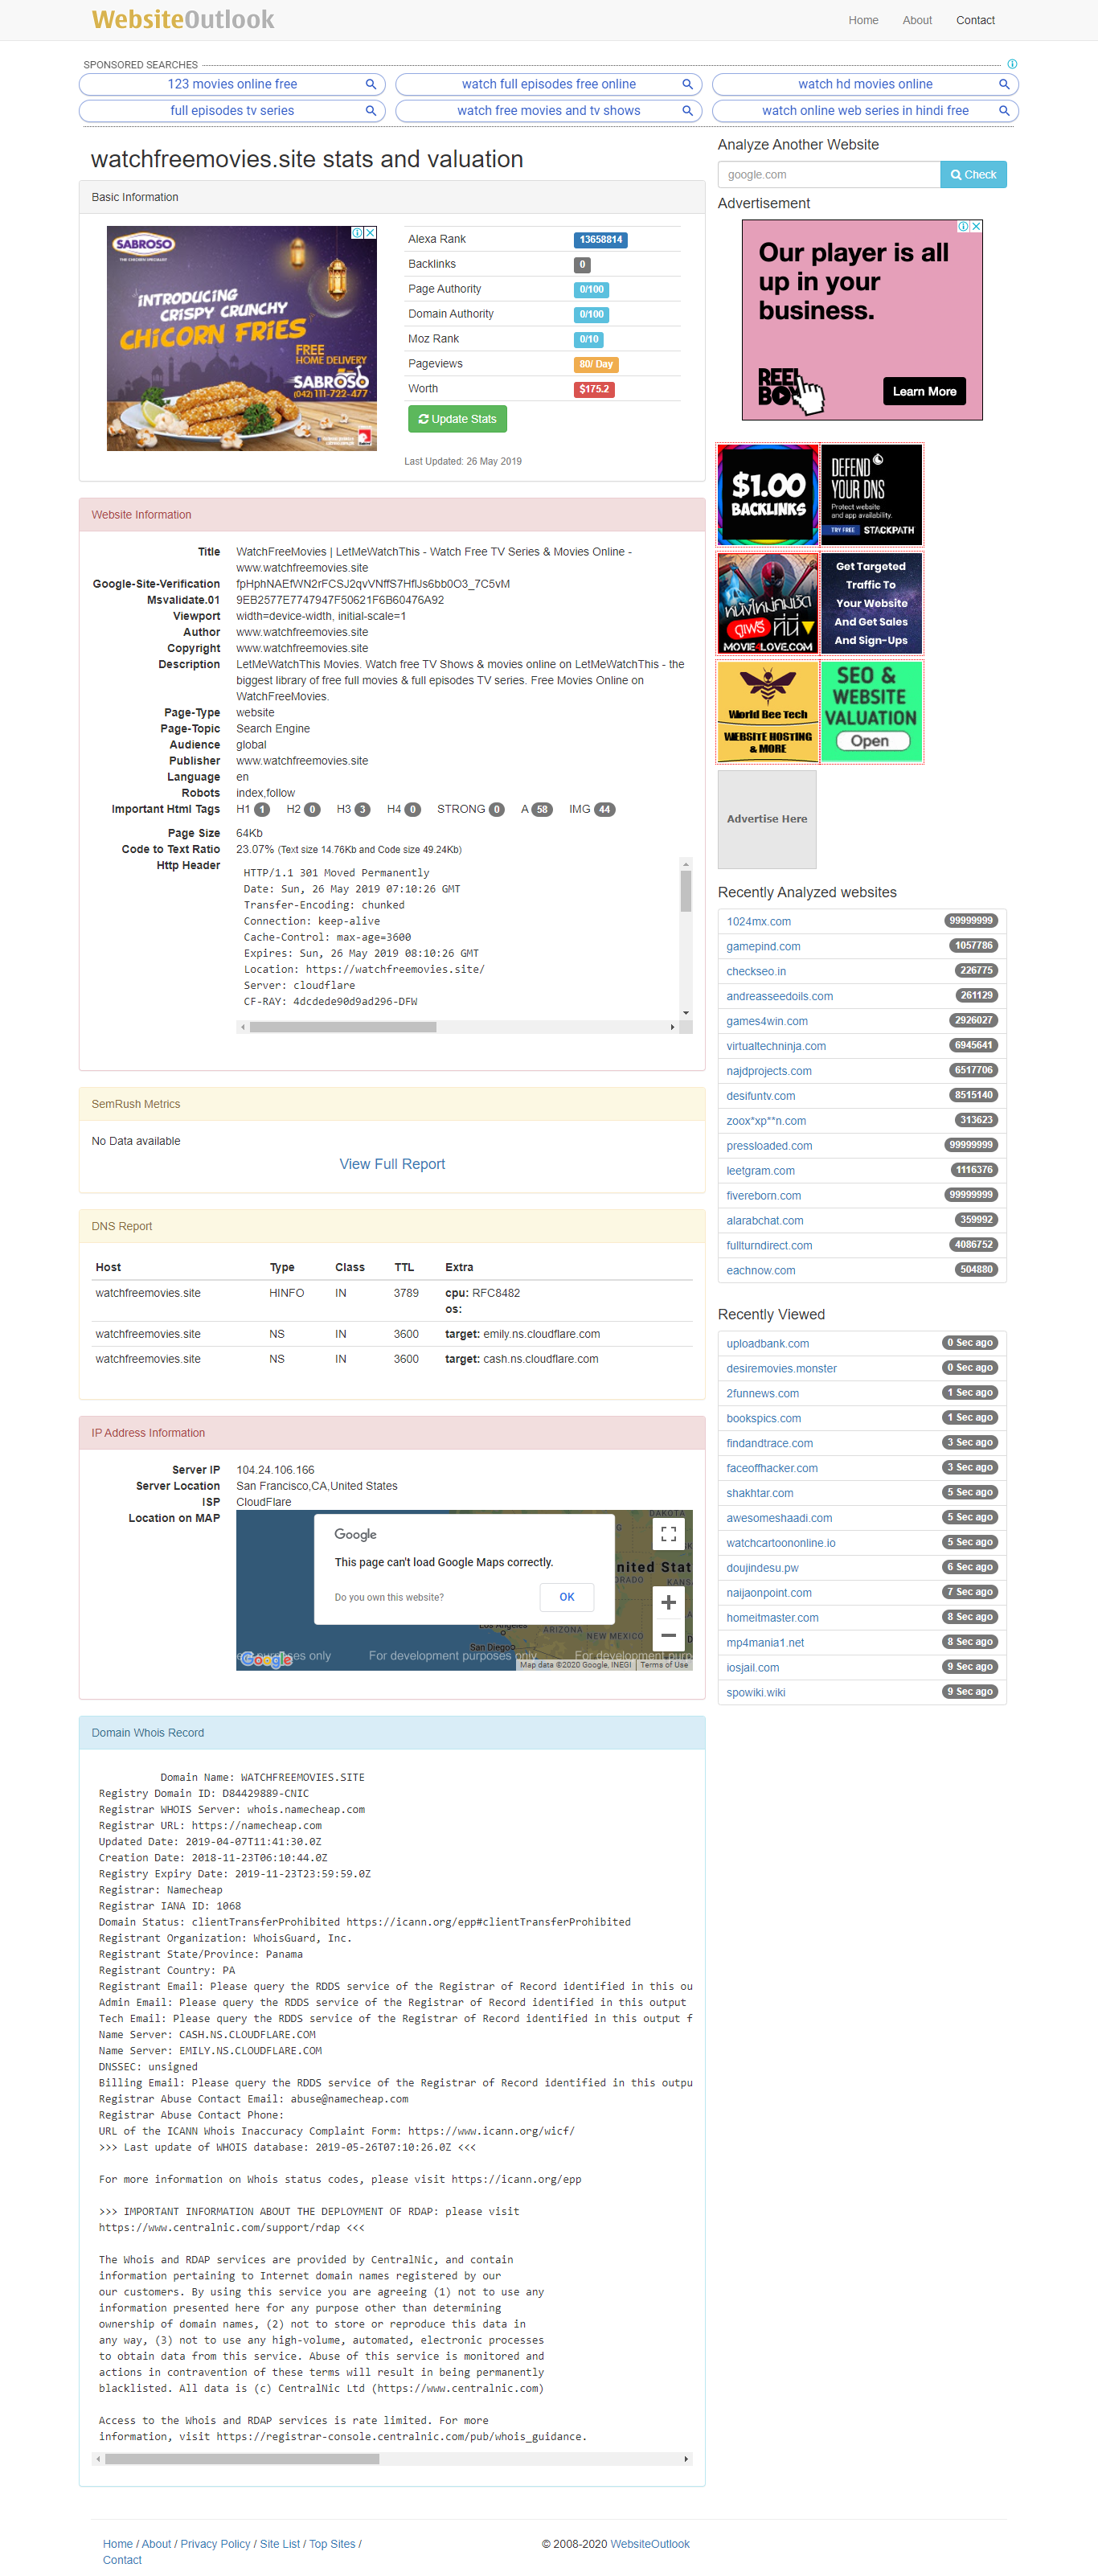Open footer Top Sites link
The image size is (1098, 2576).
point(332,2543)
